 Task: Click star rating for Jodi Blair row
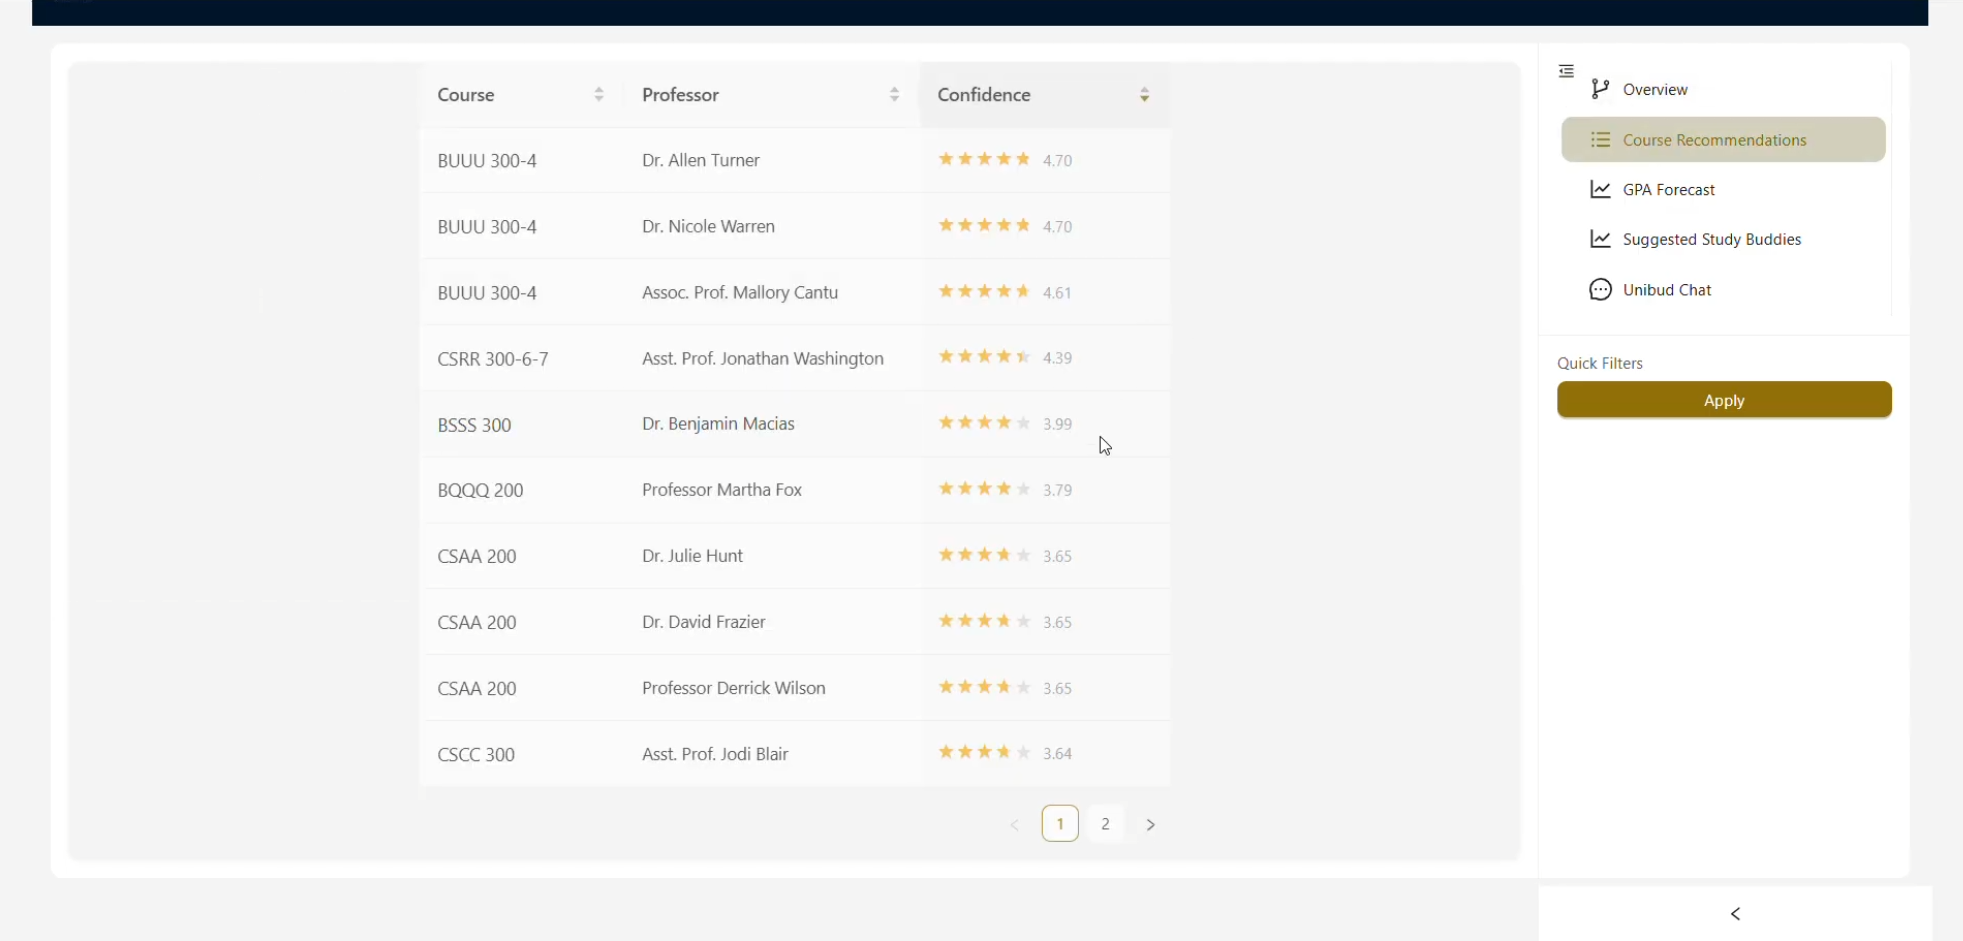(x=984, y=753)
